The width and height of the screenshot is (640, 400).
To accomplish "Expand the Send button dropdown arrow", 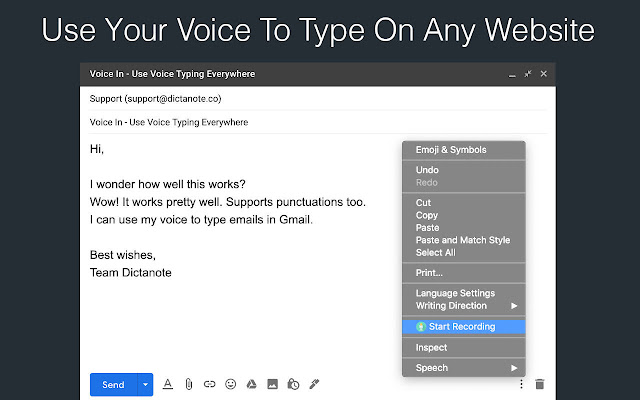I will pyautogui.click(x=145, y=384).
